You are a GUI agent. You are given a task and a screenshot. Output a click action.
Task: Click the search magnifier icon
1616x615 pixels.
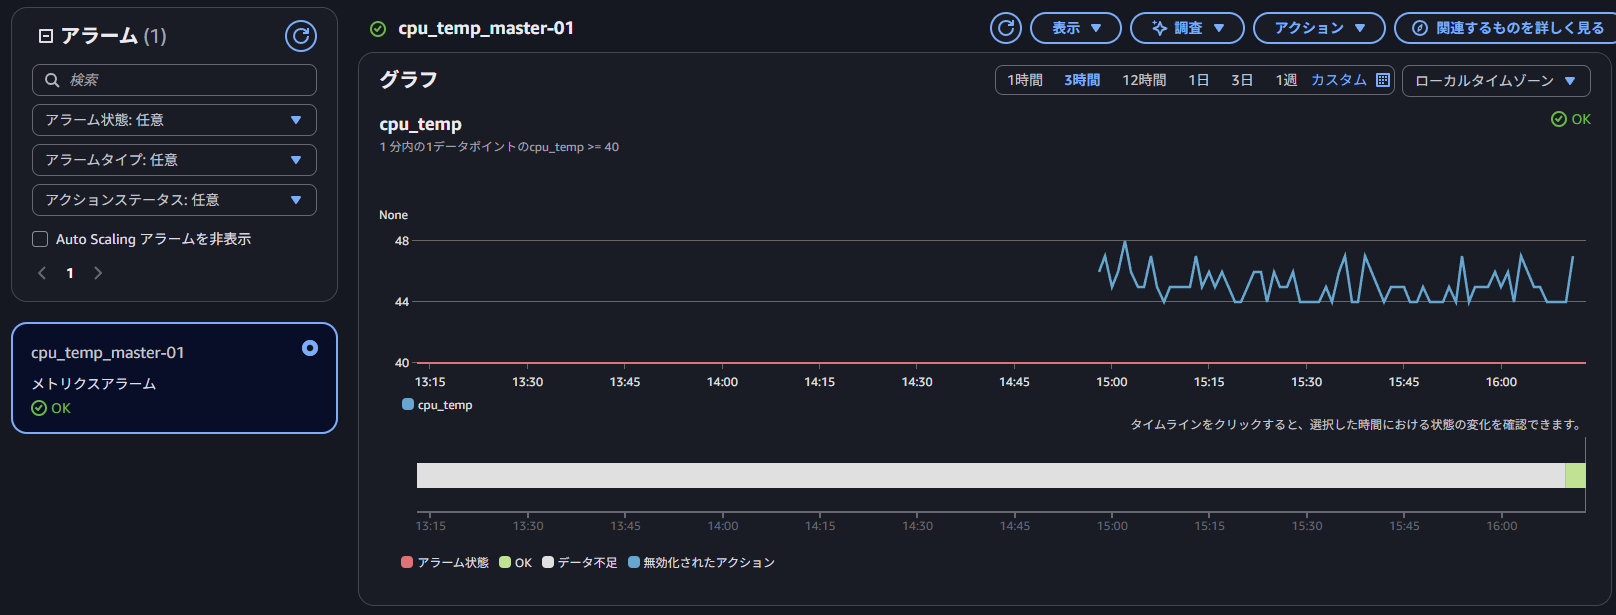[x=52, y=80]
